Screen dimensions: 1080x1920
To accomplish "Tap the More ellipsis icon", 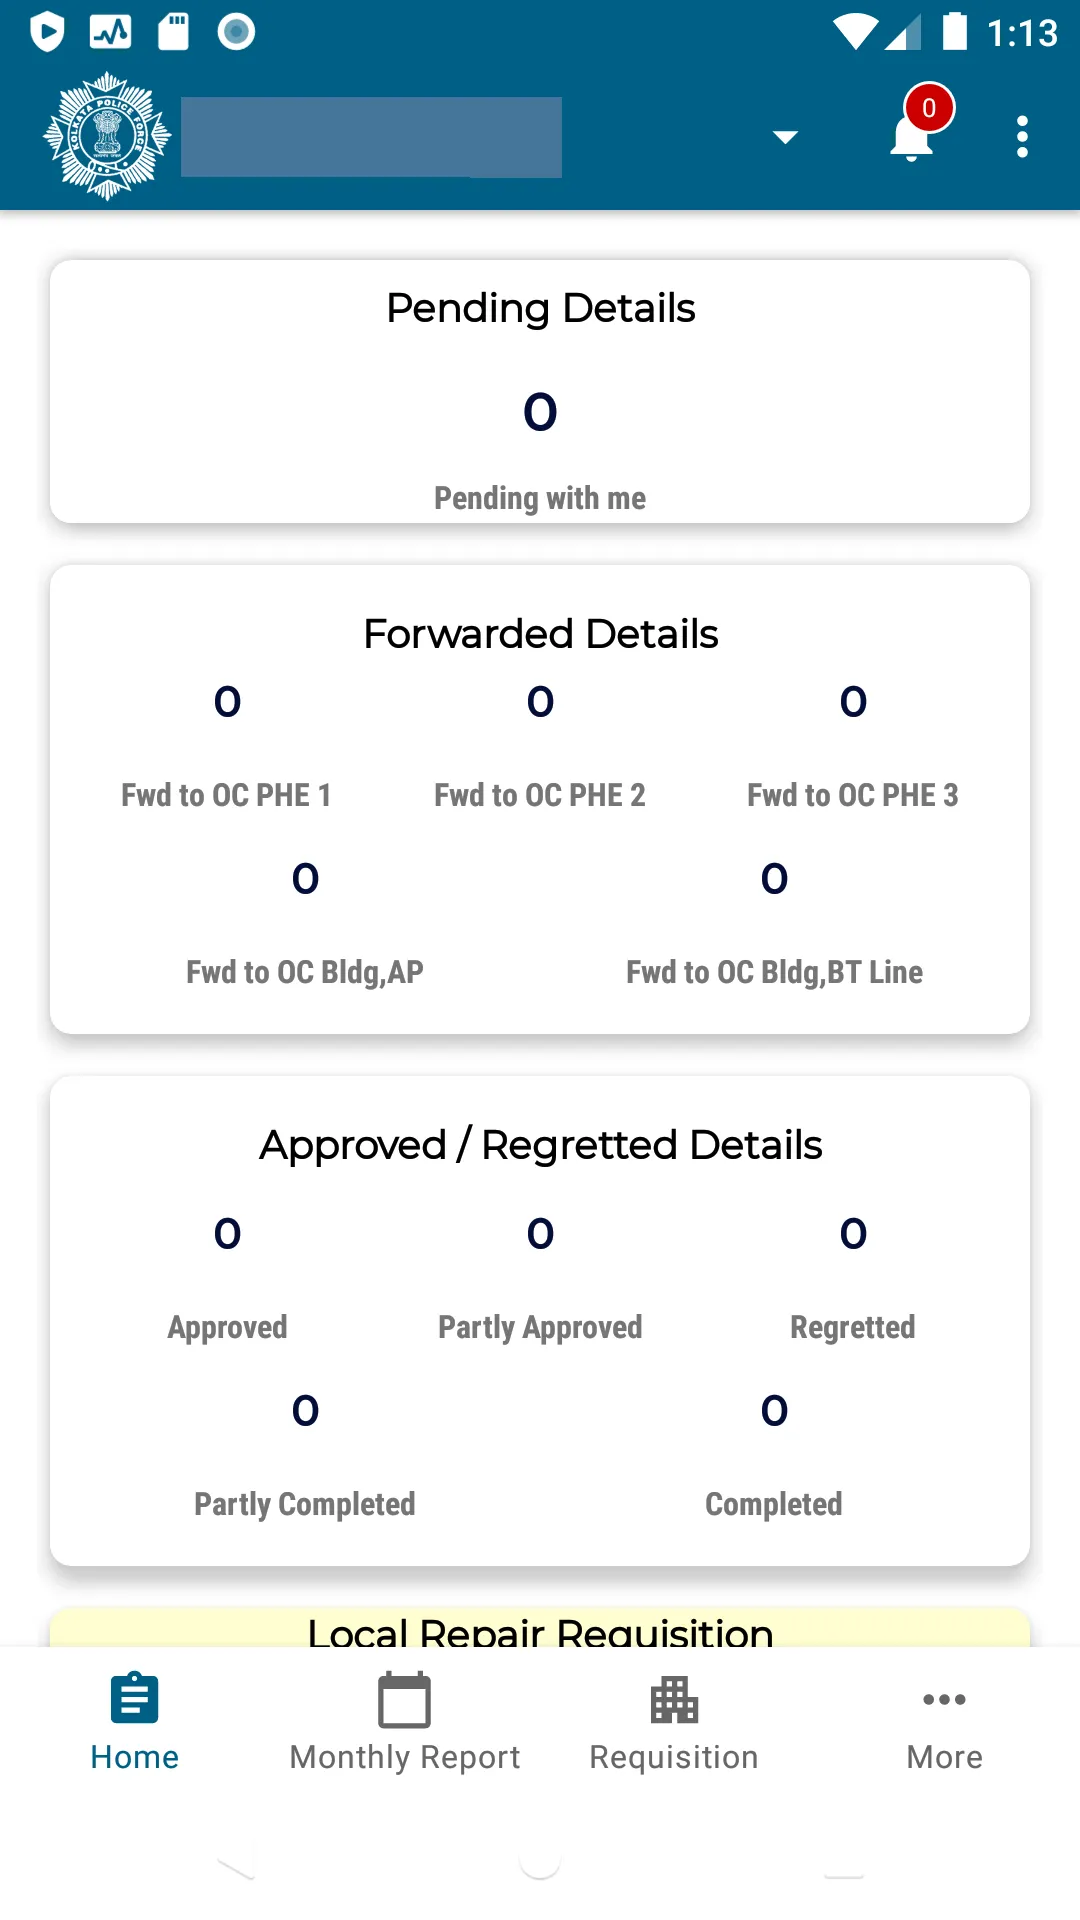I will coord(944,1699).
